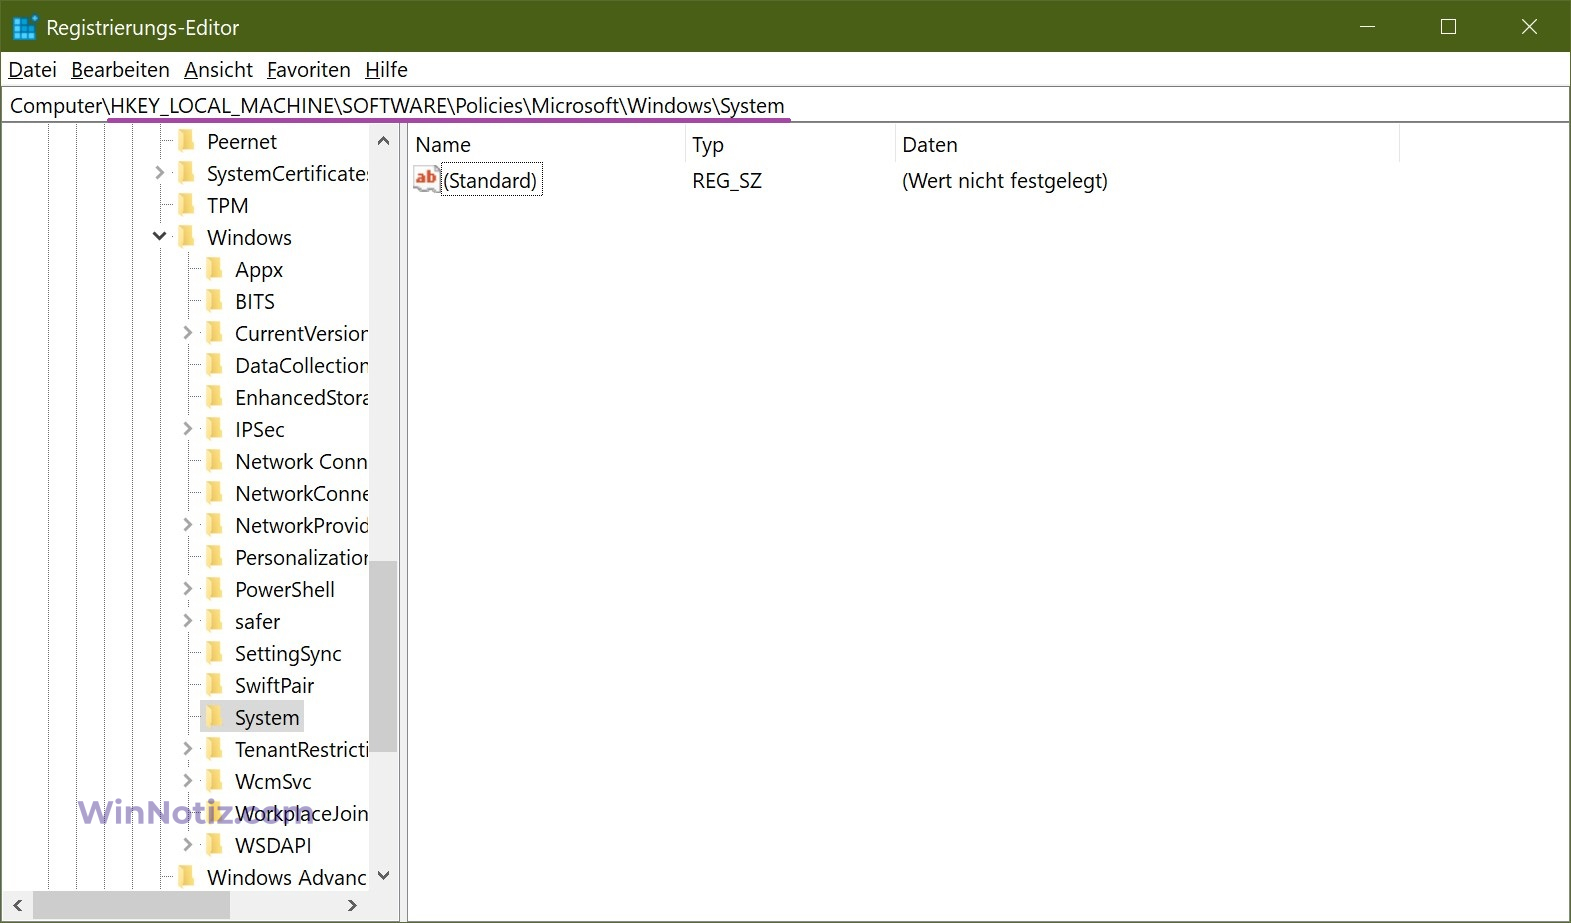The height and width of the screenshot is (923, 1571).
Task: Click the SettingSync folder icon
Action: (x=214, y=653)
